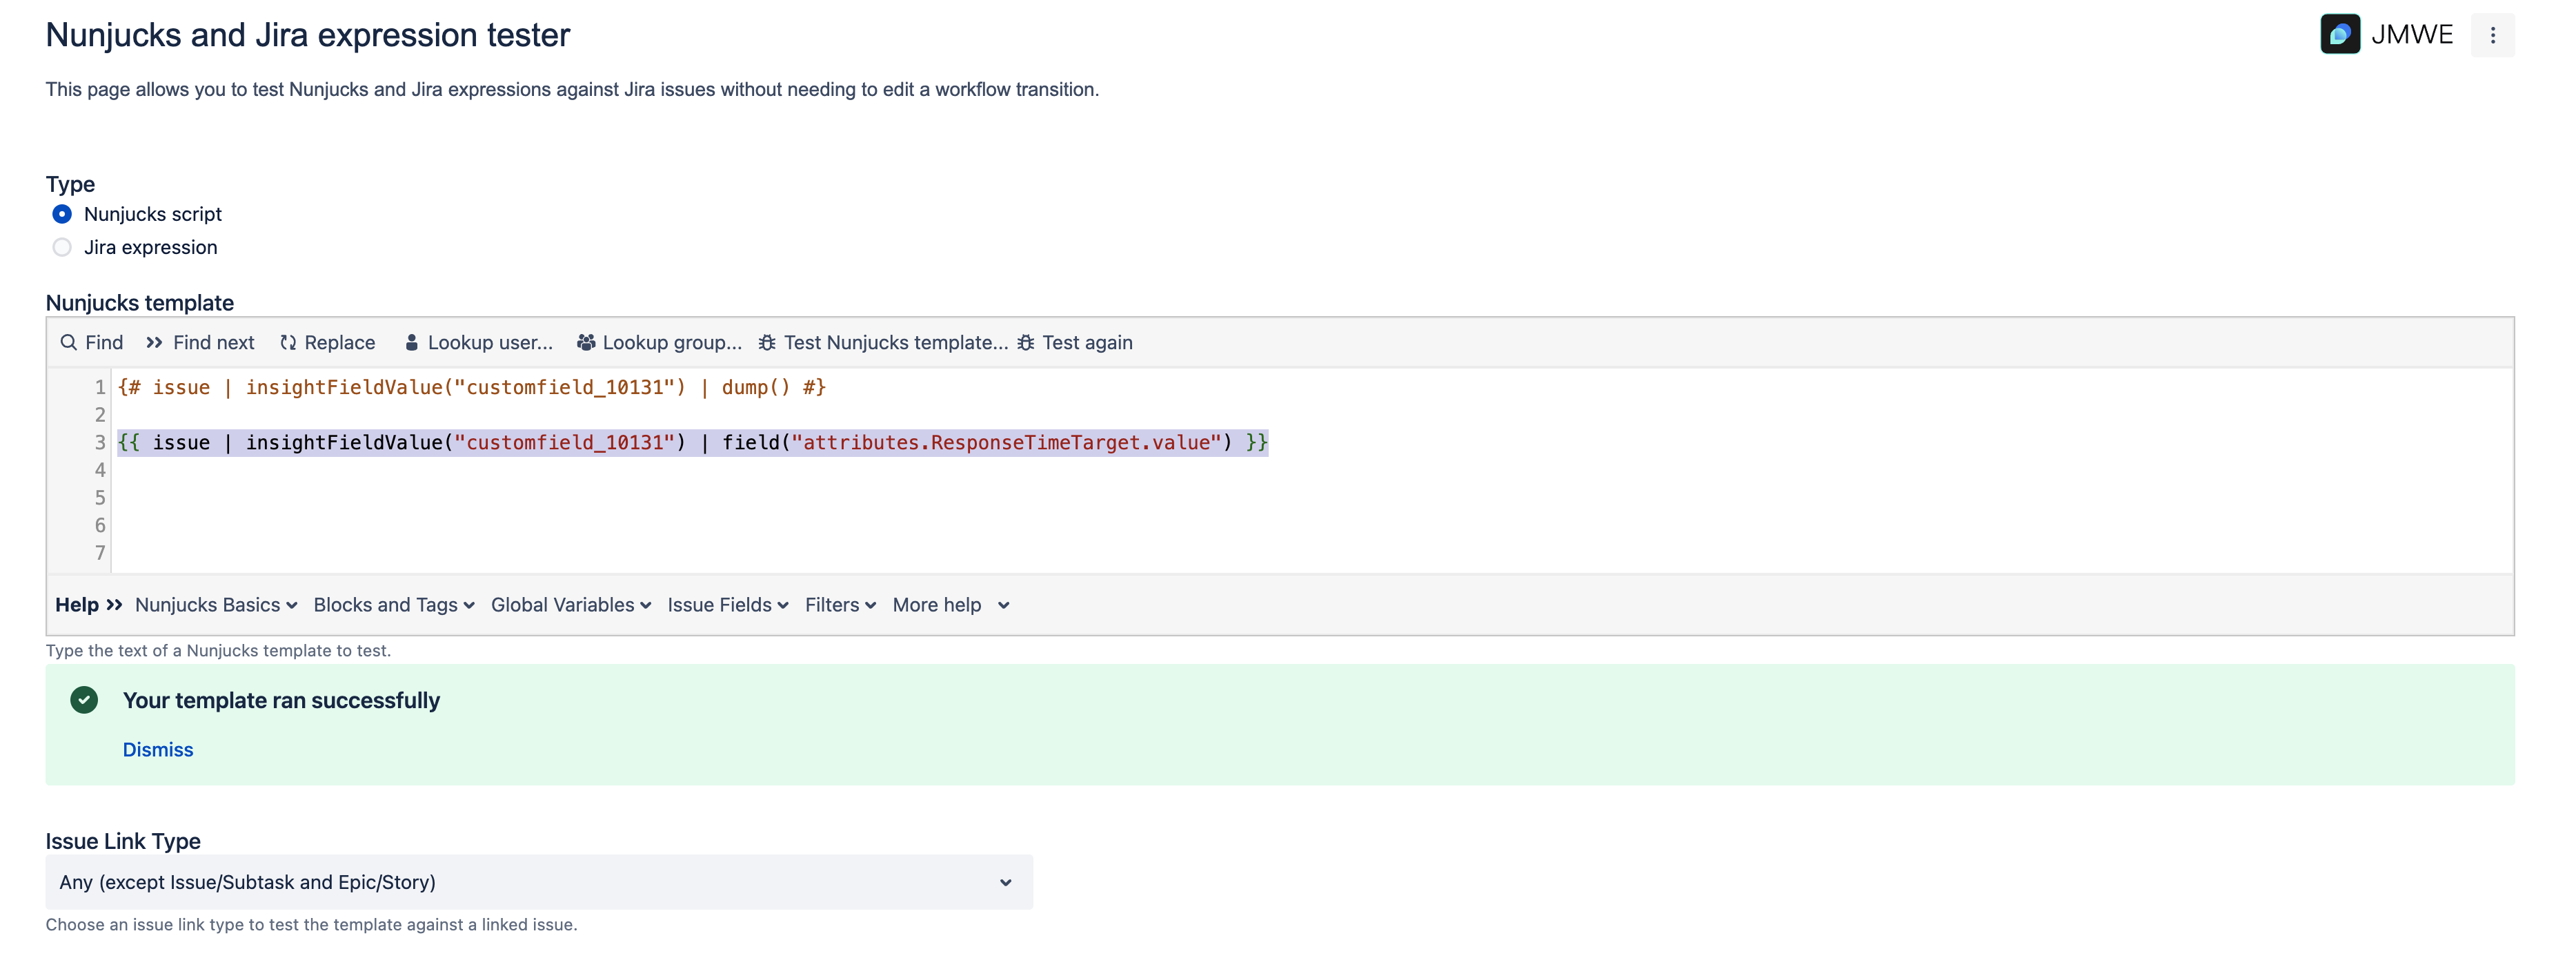Screen dimensions: 2576x958
Task: Open the three-dot more options menu
Action: tap(2492, 35)
